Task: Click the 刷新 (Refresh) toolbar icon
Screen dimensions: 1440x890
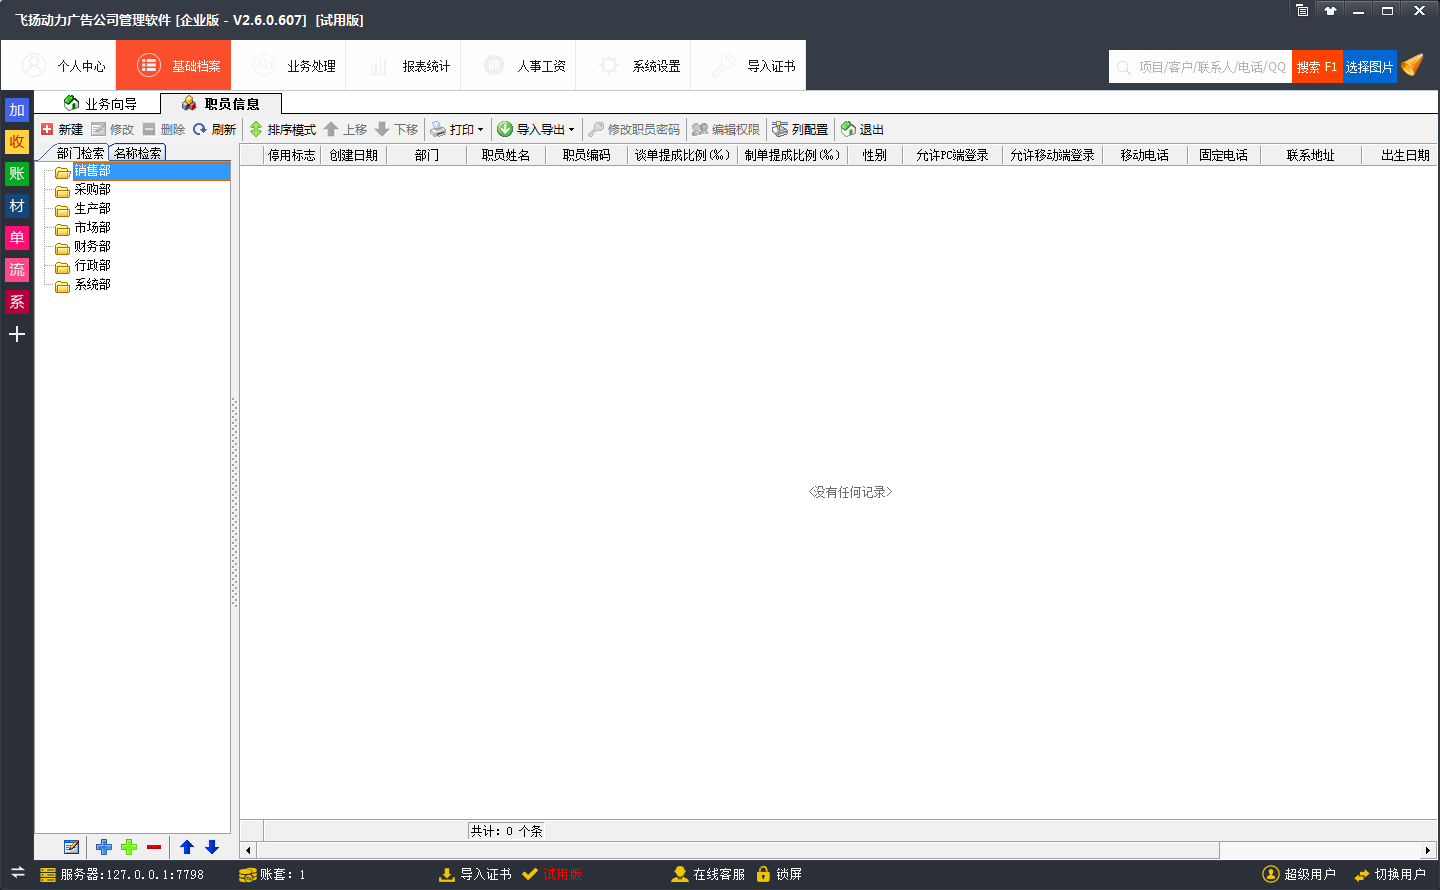Action: (200, 129)
